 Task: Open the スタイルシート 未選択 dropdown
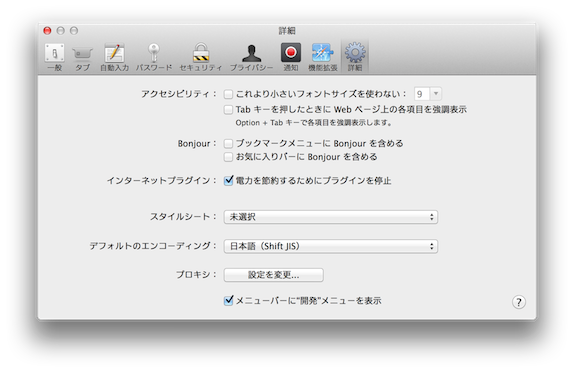tap(331, 217)
